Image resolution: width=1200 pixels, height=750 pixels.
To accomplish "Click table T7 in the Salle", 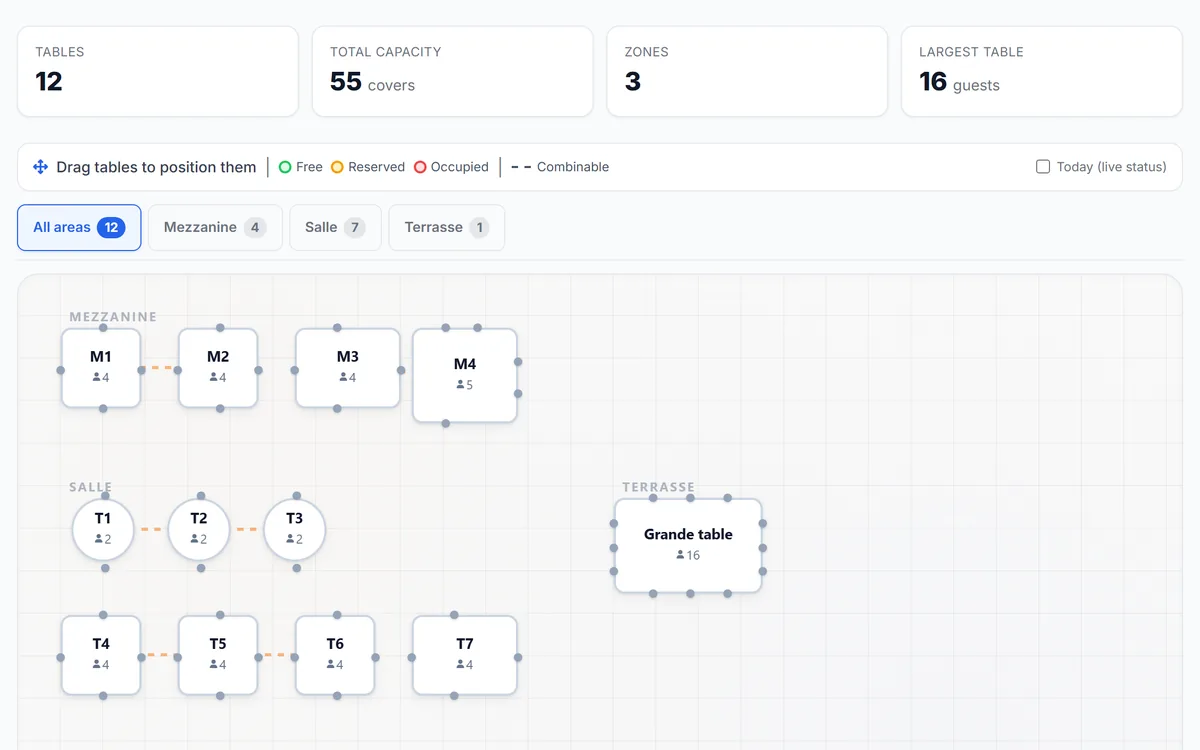I will tap(465, 655).
